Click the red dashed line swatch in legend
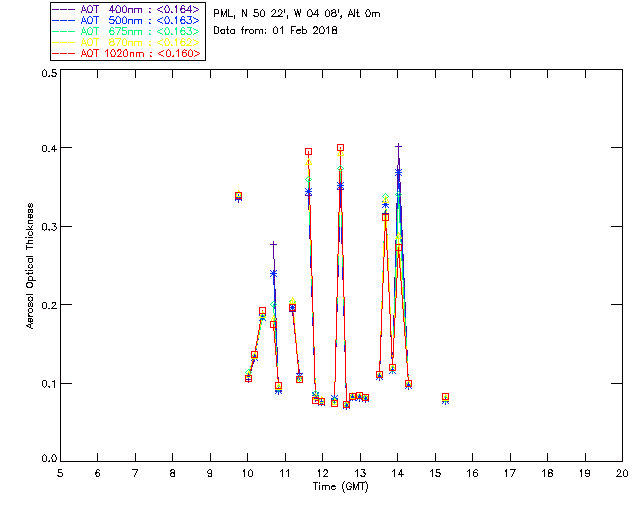640x512 pixels. (65, 53)
